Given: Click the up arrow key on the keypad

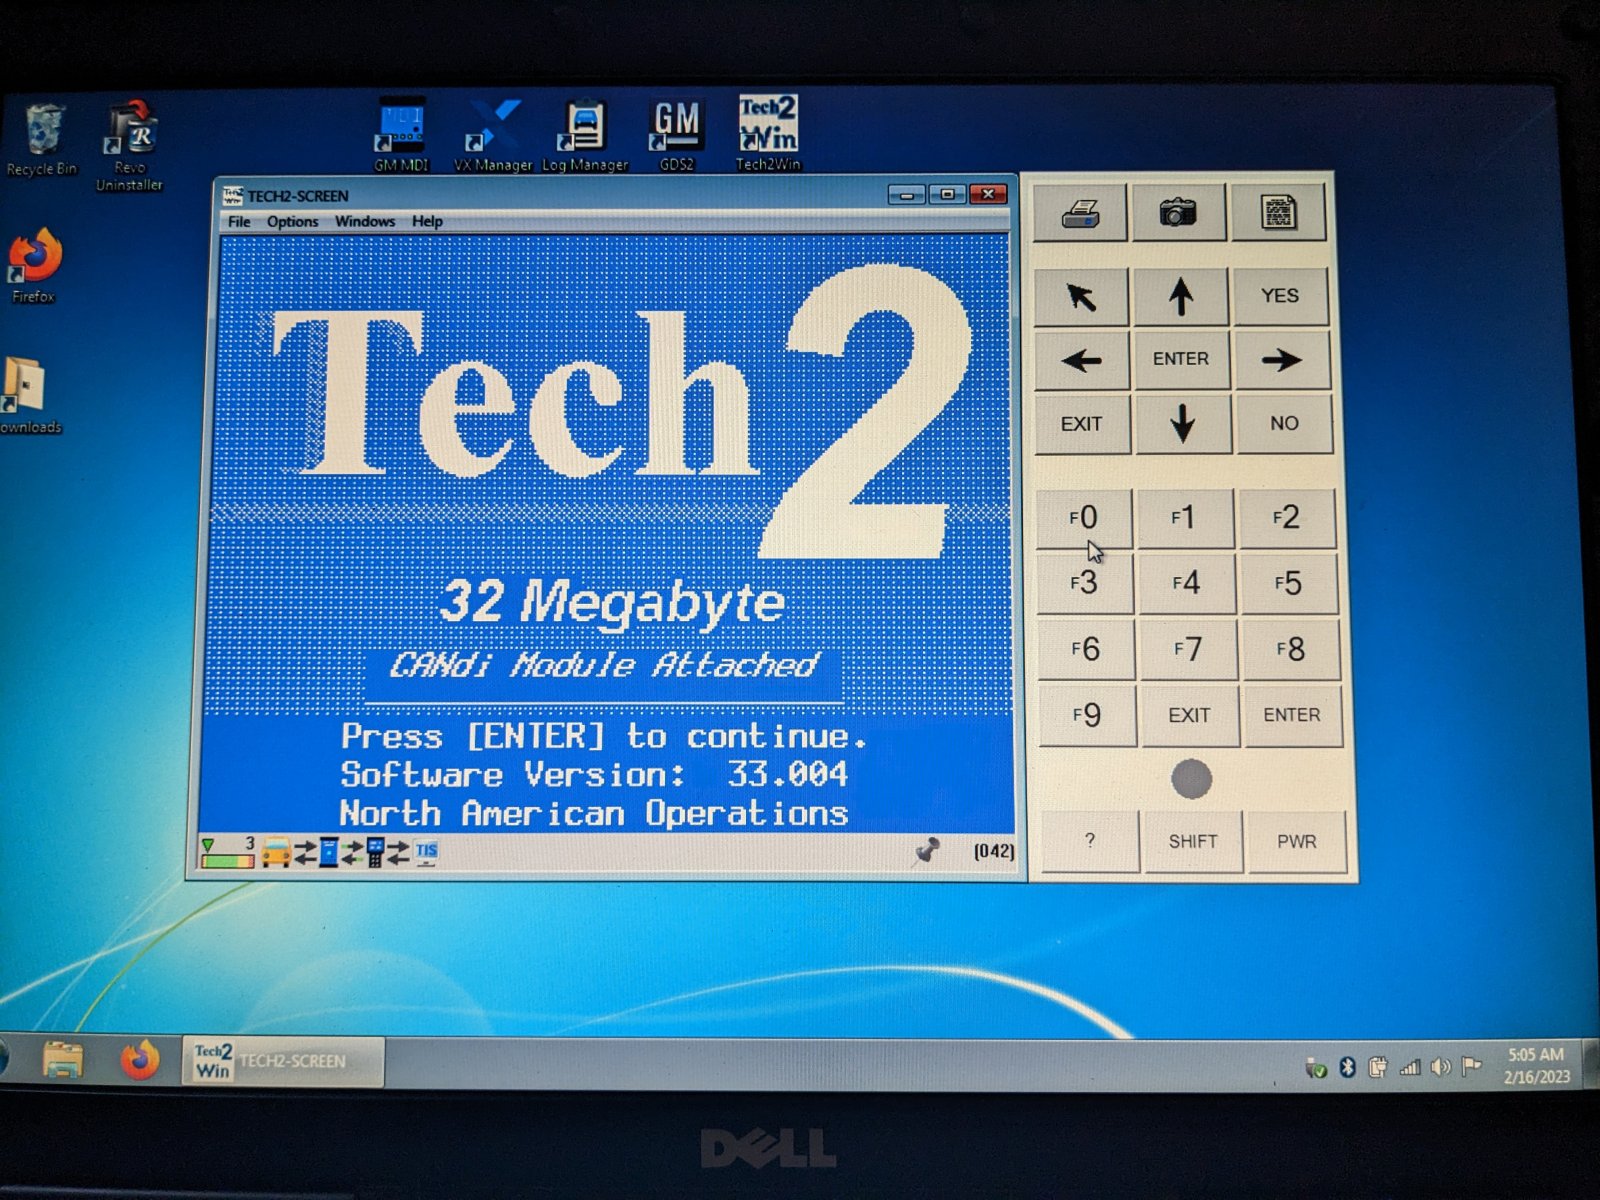Looking at the screenshot, I should point(1181,297).
